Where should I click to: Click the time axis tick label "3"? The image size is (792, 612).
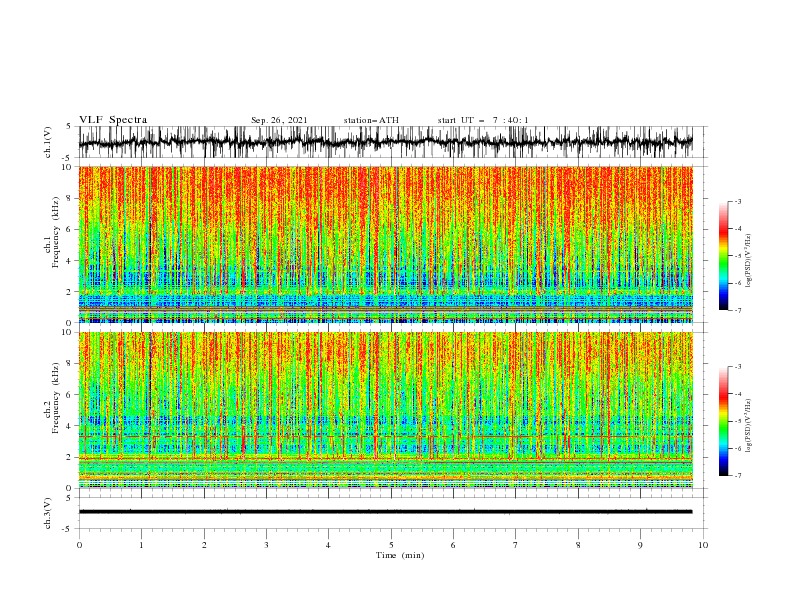pyautogui.click(x=266, y=545)
